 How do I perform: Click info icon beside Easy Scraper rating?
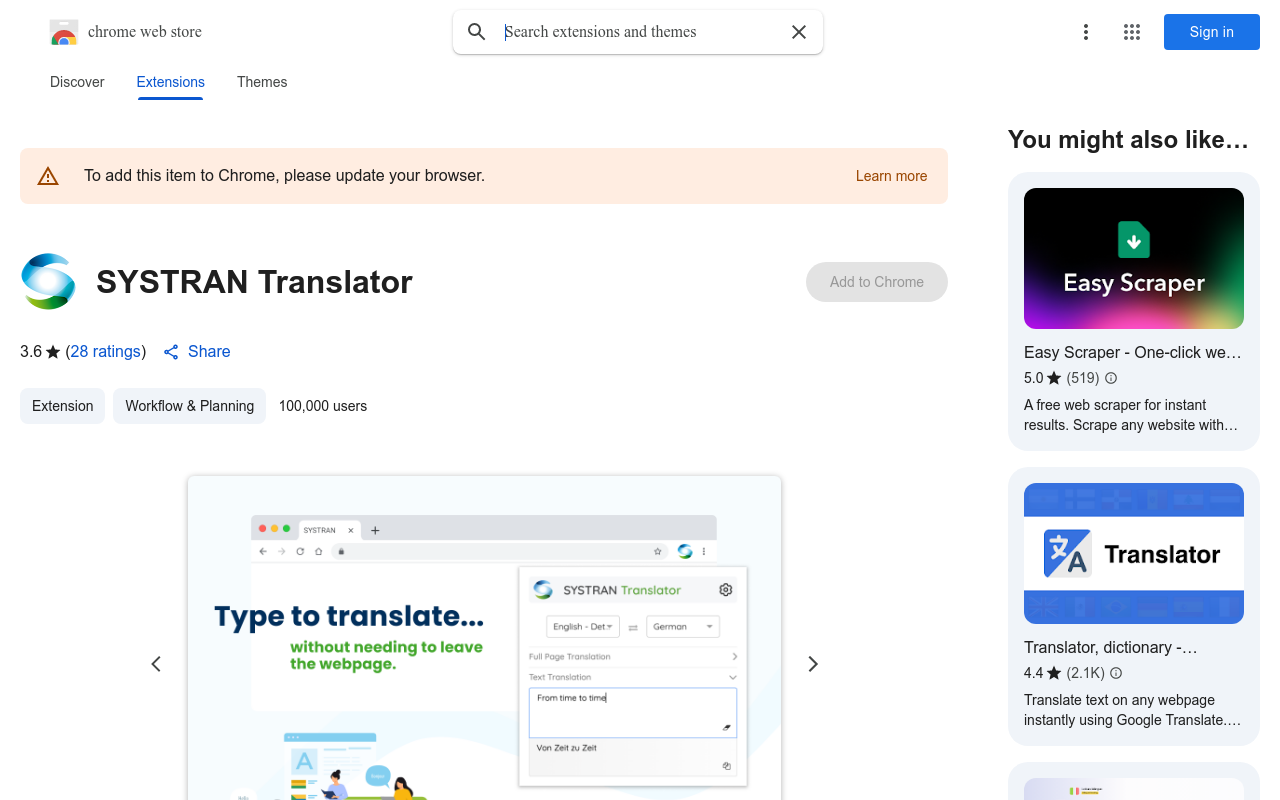pyautogui.click(x=1111, y=378)
